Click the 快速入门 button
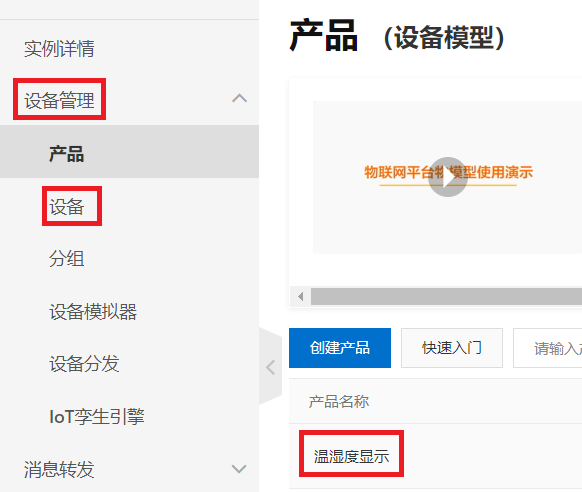 point(452,348)
